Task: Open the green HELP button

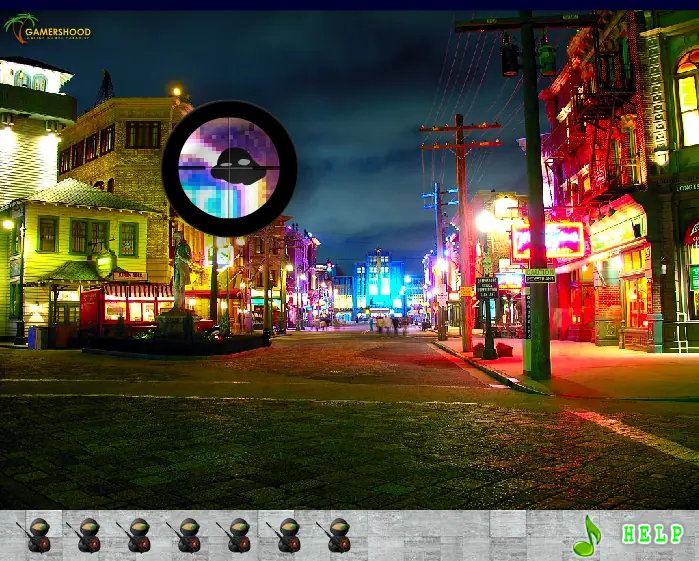Action: pos(652,534)
